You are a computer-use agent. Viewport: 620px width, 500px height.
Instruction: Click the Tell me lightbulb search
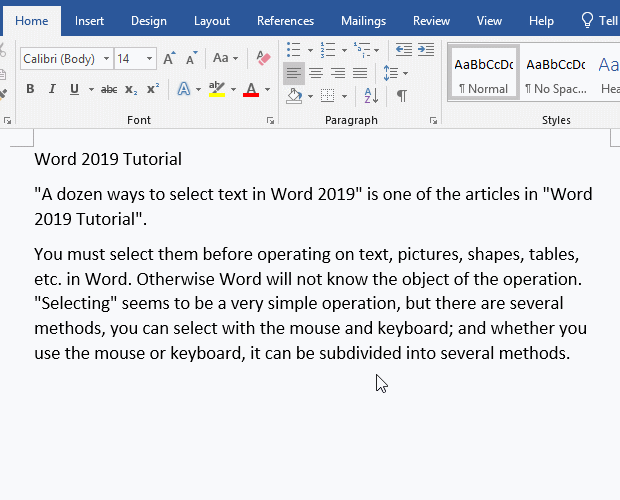point(599,21)
